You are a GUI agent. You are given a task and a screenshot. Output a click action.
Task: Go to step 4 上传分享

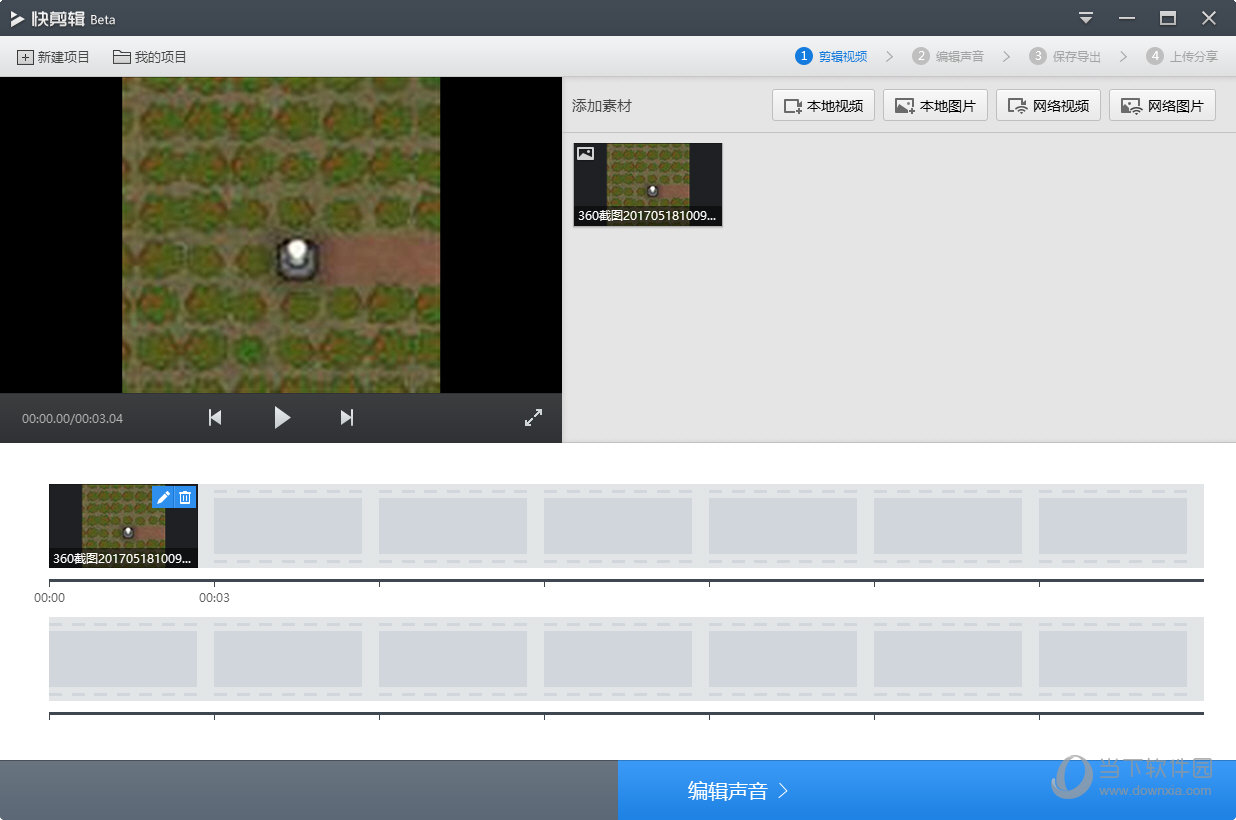click(1182, 57)
